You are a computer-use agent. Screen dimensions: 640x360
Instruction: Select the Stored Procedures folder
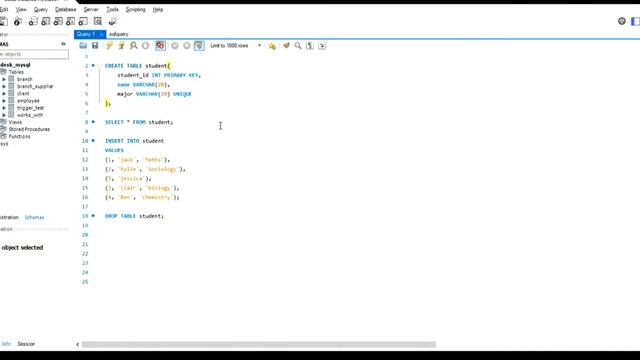[29, 129]
